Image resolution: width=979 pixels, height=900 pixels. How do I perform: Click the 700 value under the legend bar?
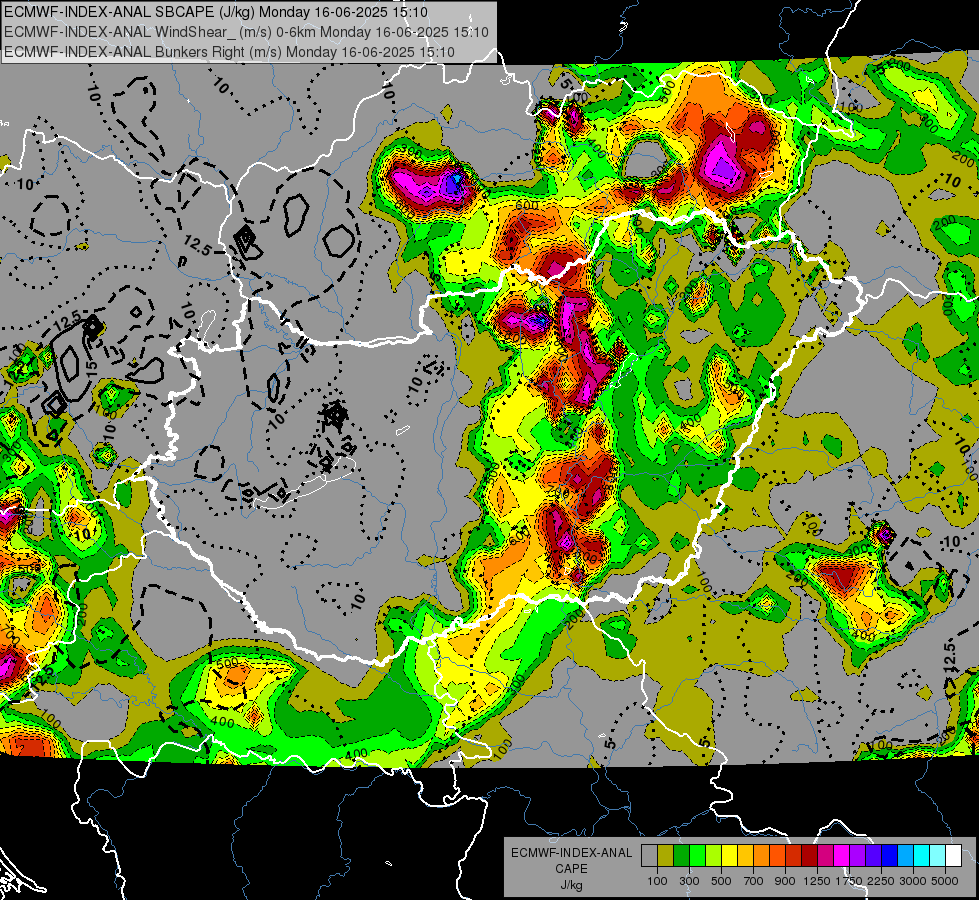(754, 881)
